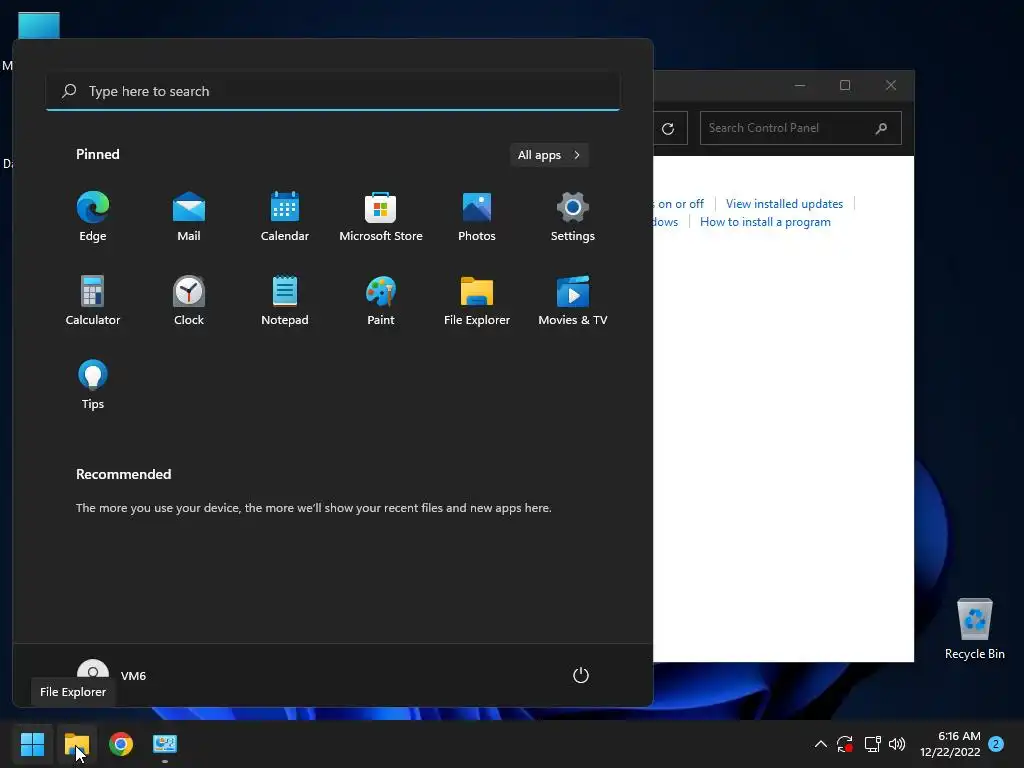Open How to install a program link
Viewport: 1024px width, 768px height.
point(765,222)
